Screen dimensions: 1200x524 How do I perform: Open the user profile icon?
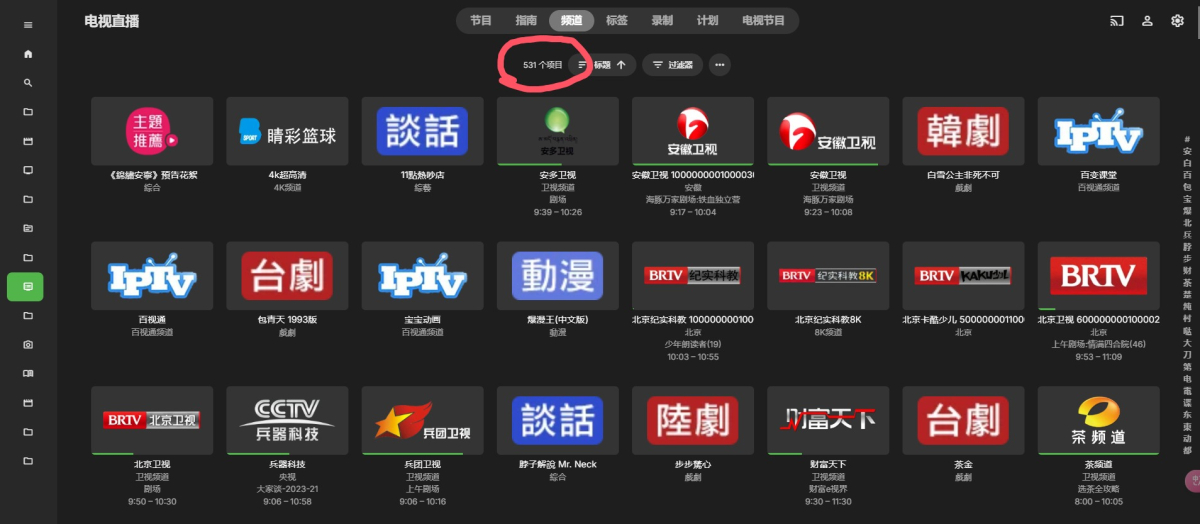[x=1148, y=21]
